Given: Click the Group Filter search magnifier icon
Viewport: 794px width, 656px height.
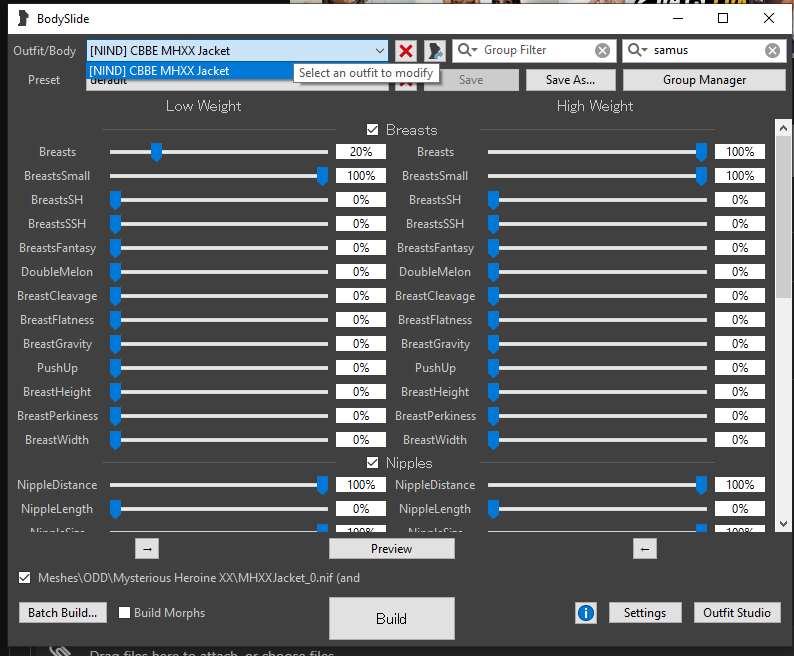Looking at the screenshot, I should 467,50.
